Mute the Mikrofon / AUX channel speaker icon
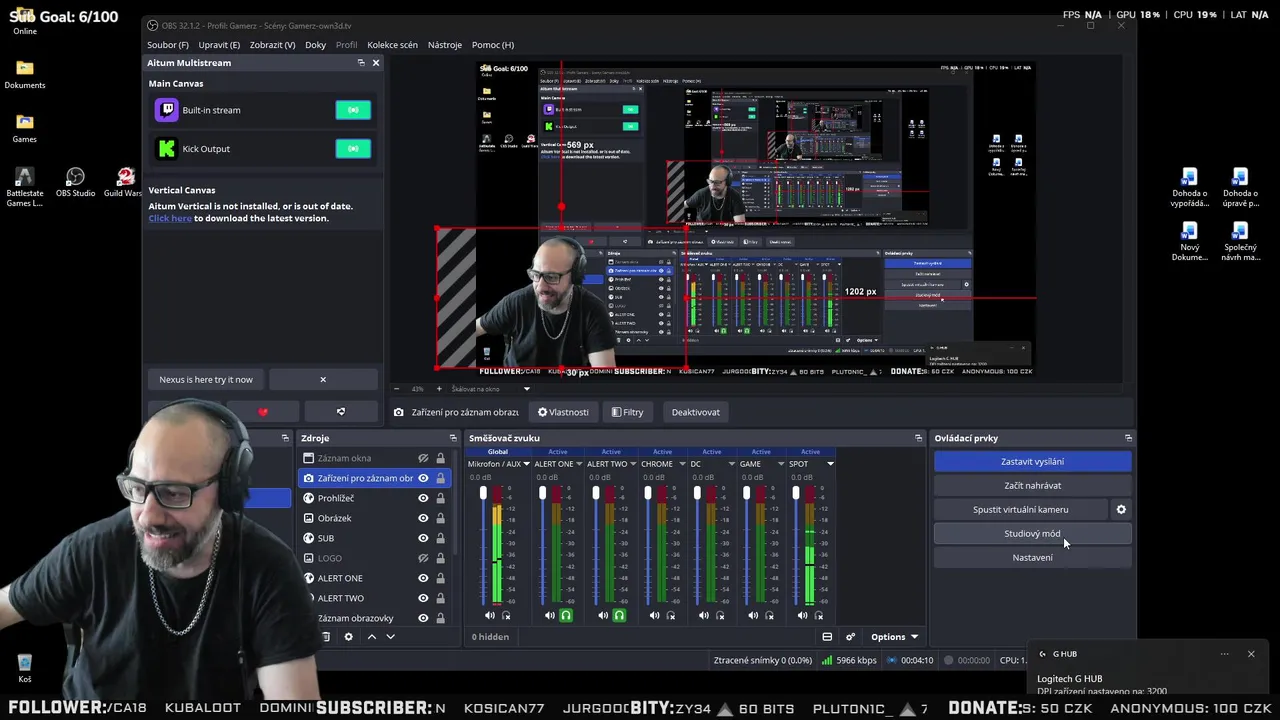The height and width of the screenshot is (720, 1280). point(490,616)
